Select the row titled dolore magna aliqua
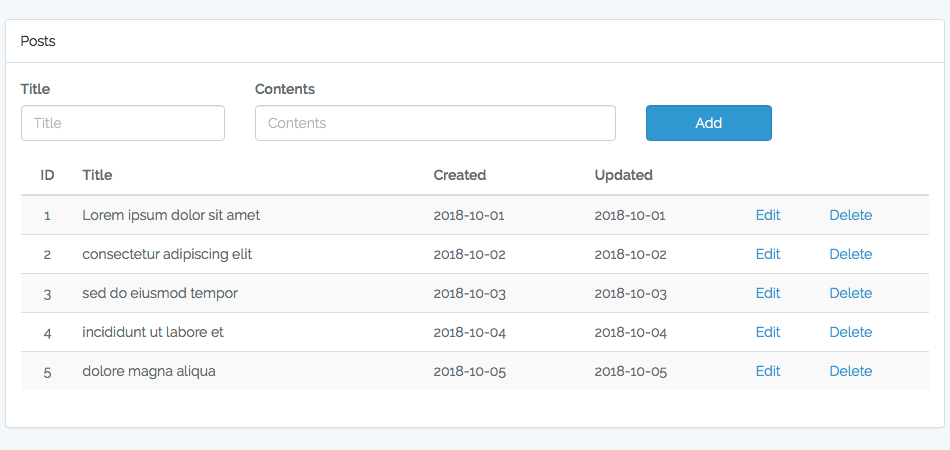Image resolution: width=950 pixels, height=450 pixels. [x=149, y=371]
